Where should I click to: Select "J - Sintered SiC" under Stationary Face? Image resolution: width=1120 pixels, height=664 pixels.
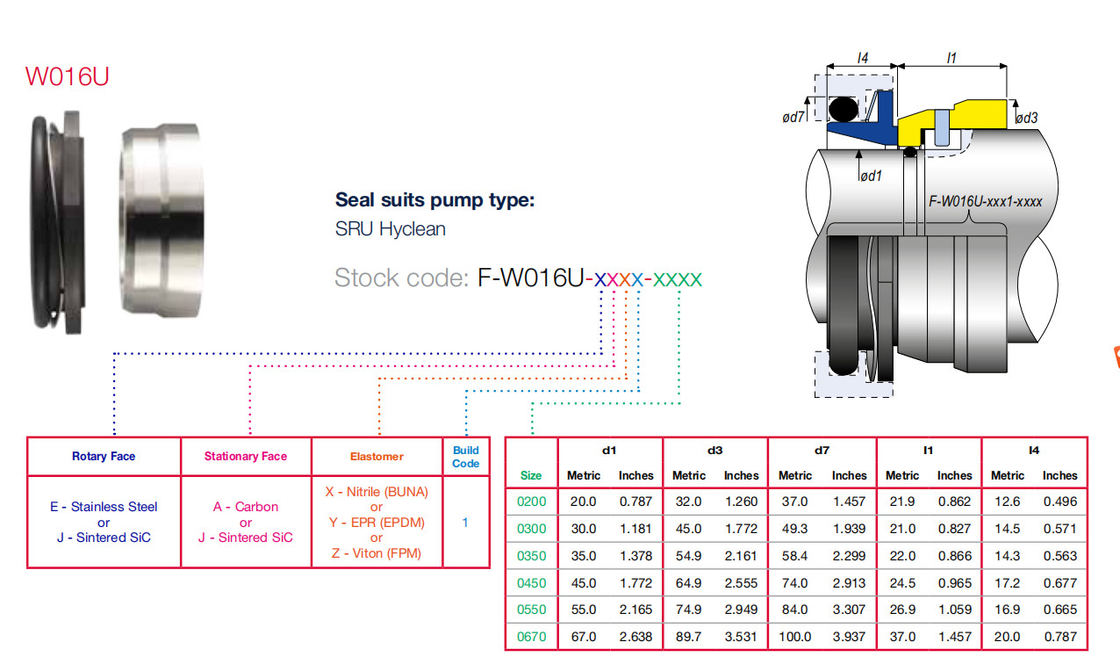(246, 538)
